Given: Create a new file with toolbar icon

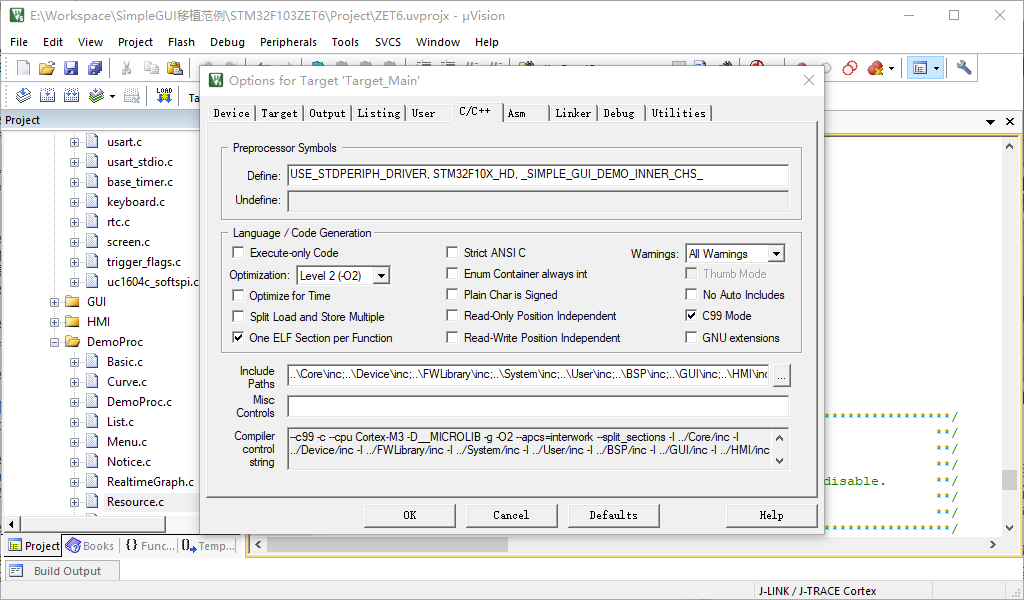Looking at the screenshot, I should pos(24,68).
